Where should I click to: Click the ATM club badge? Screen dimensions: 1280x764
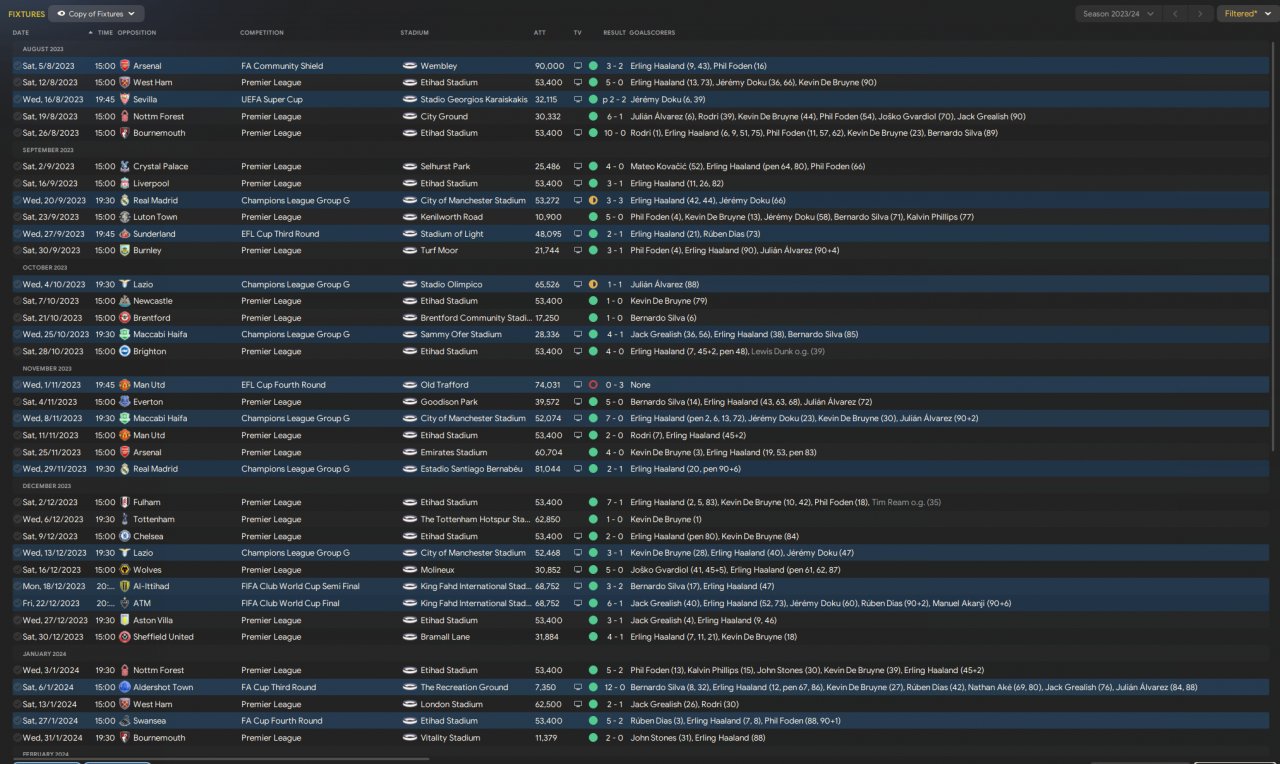click(124, 604)
